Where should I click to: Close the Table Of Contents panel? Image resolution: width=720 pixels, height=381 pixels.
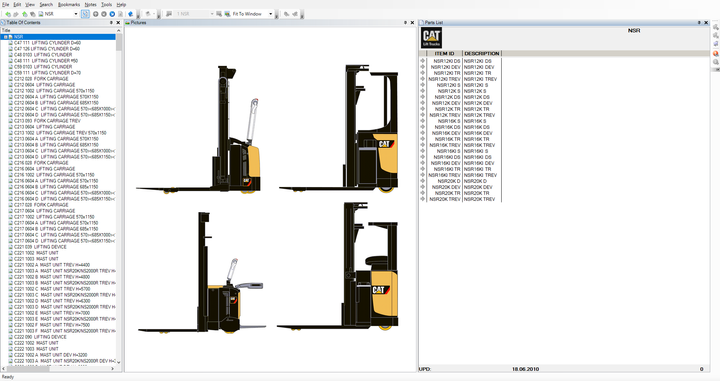[118, 22]
